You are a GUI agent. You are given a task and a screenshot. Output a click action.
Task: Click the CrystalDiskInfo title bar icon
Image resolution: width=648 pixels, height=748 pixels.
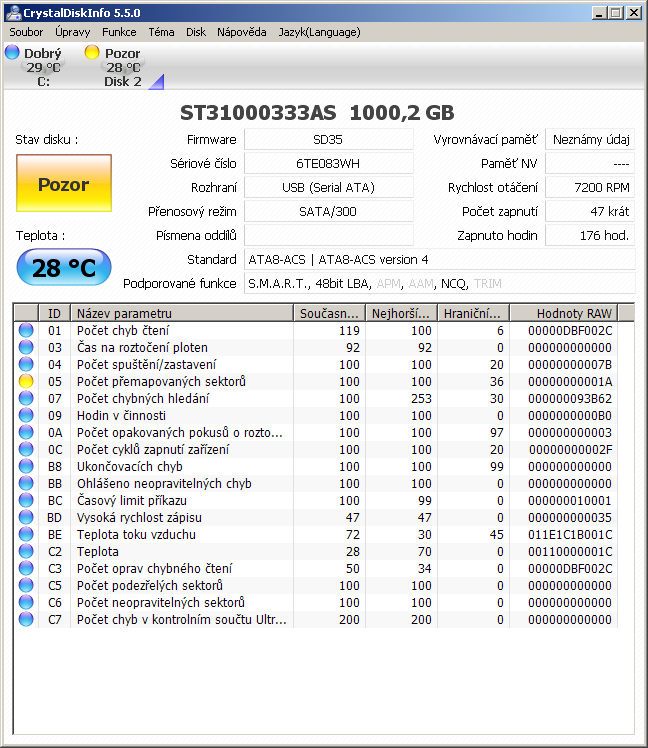(13, 12)
